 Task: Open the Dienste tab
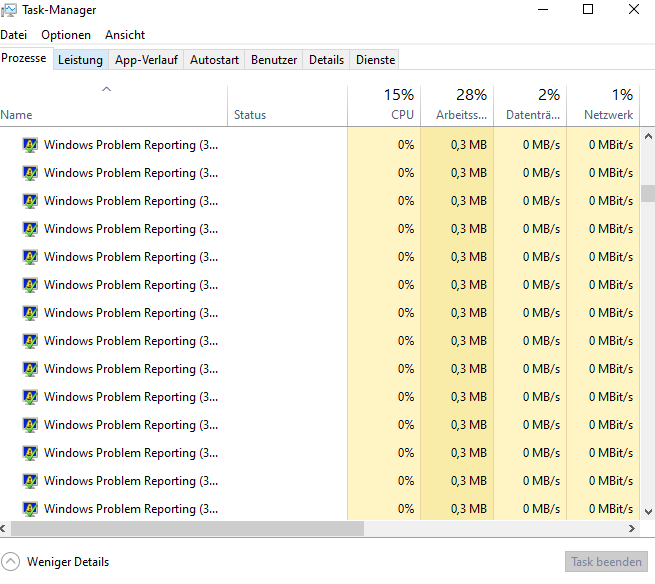pos(375,60)
